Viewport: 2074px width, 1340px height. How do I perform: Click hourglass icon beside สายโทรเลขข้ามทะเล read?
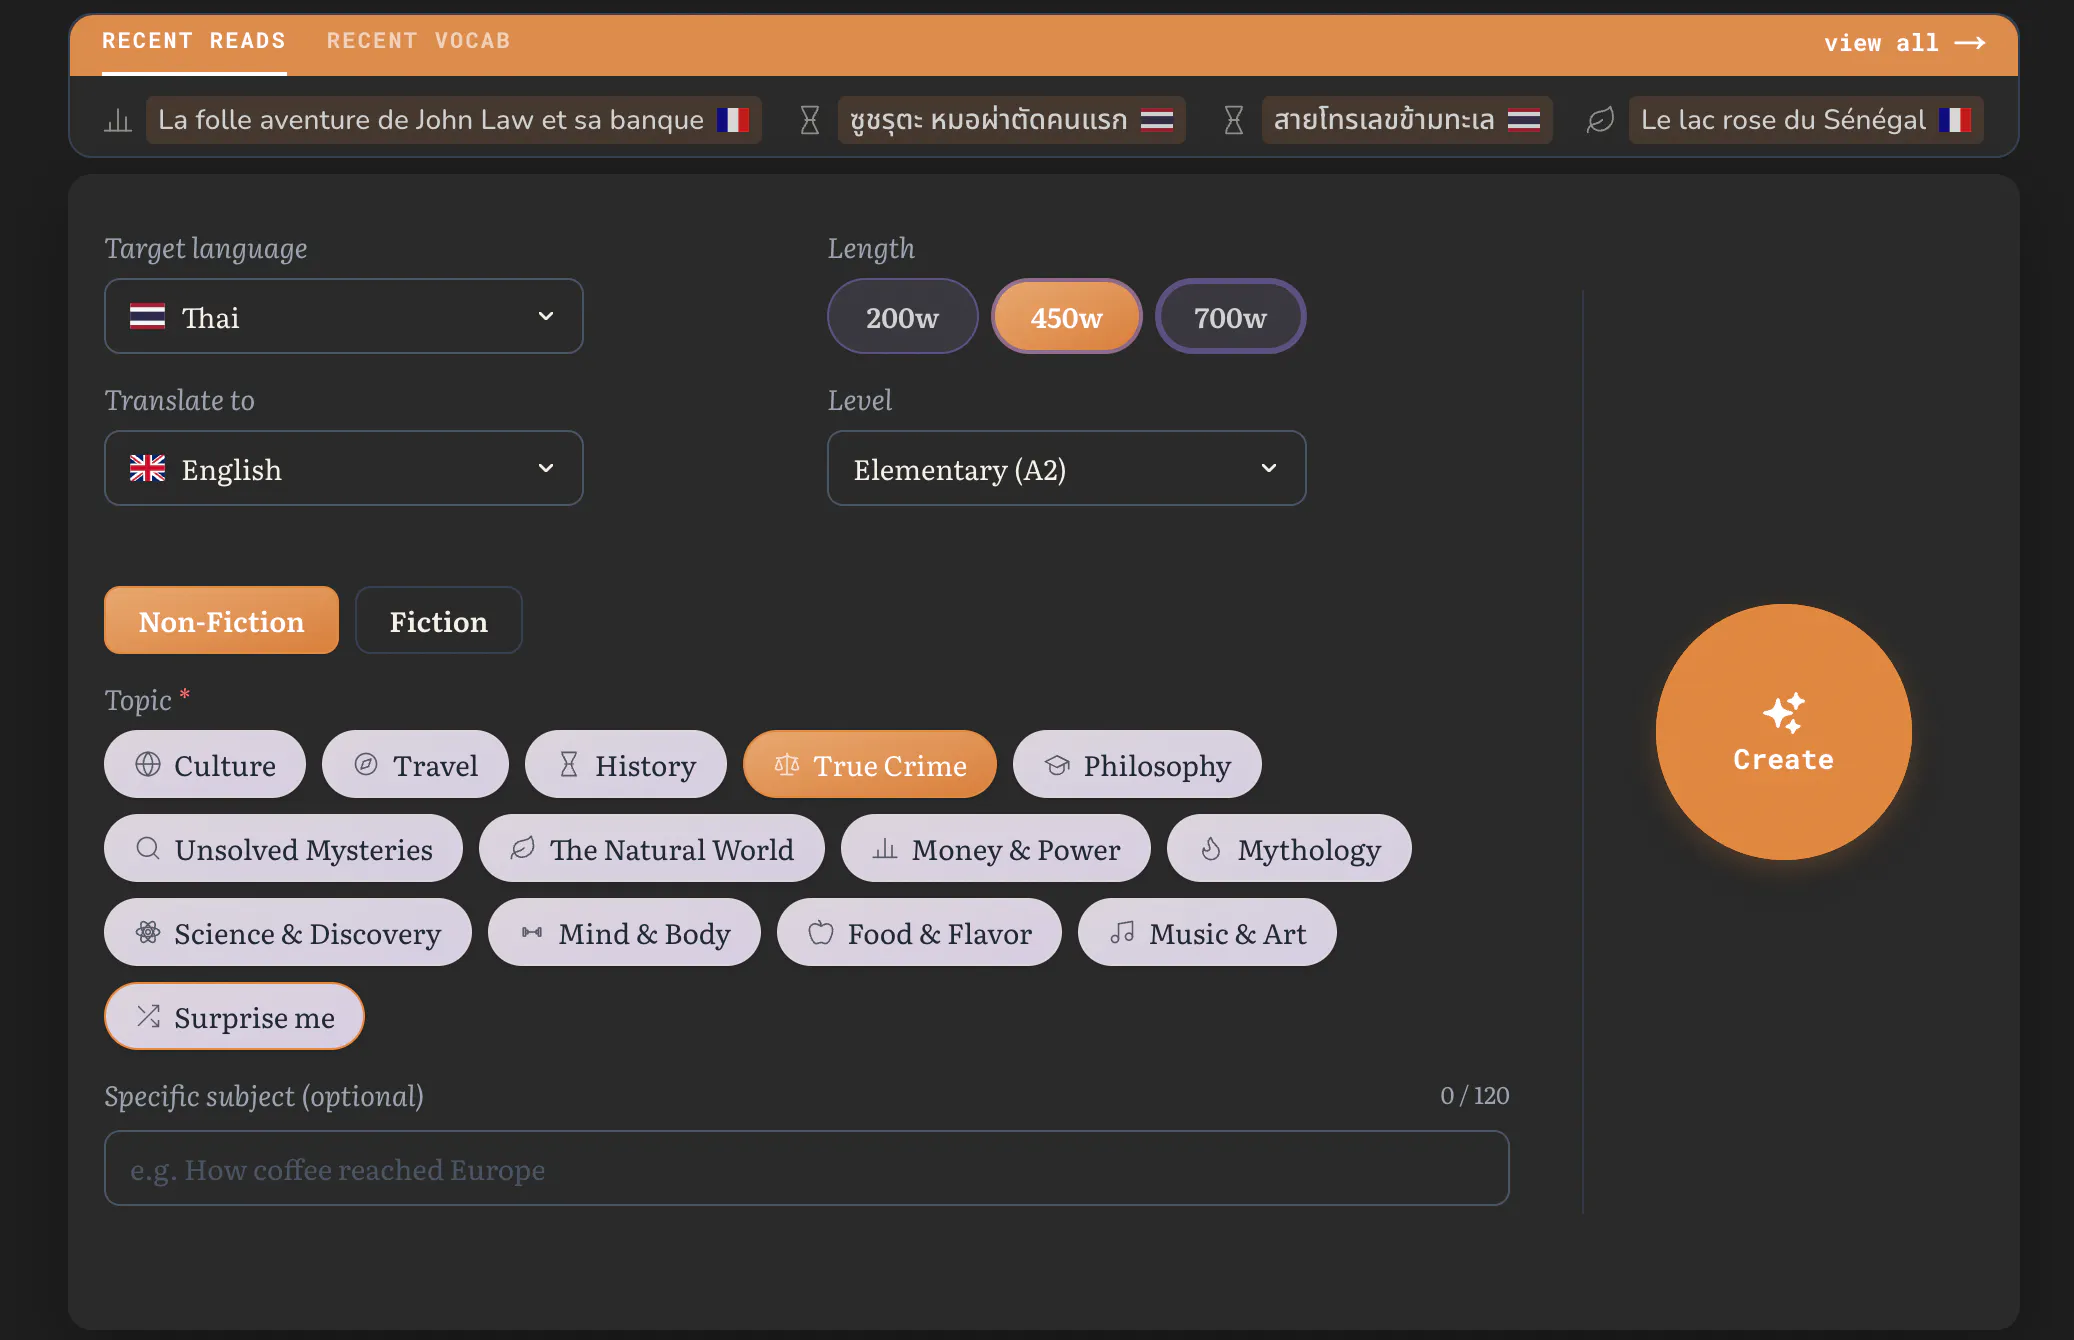[1234, 121]
